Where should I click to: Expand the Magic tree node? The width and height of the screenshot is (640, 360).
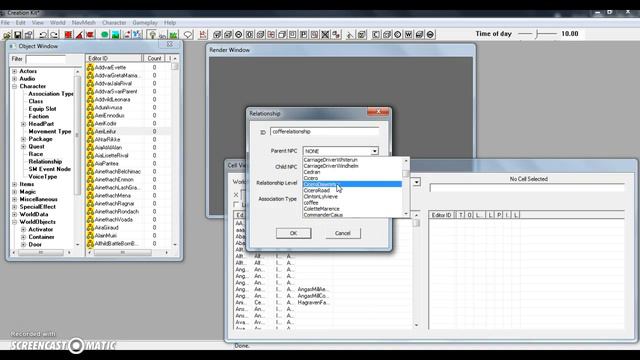(x=15, y=192)
